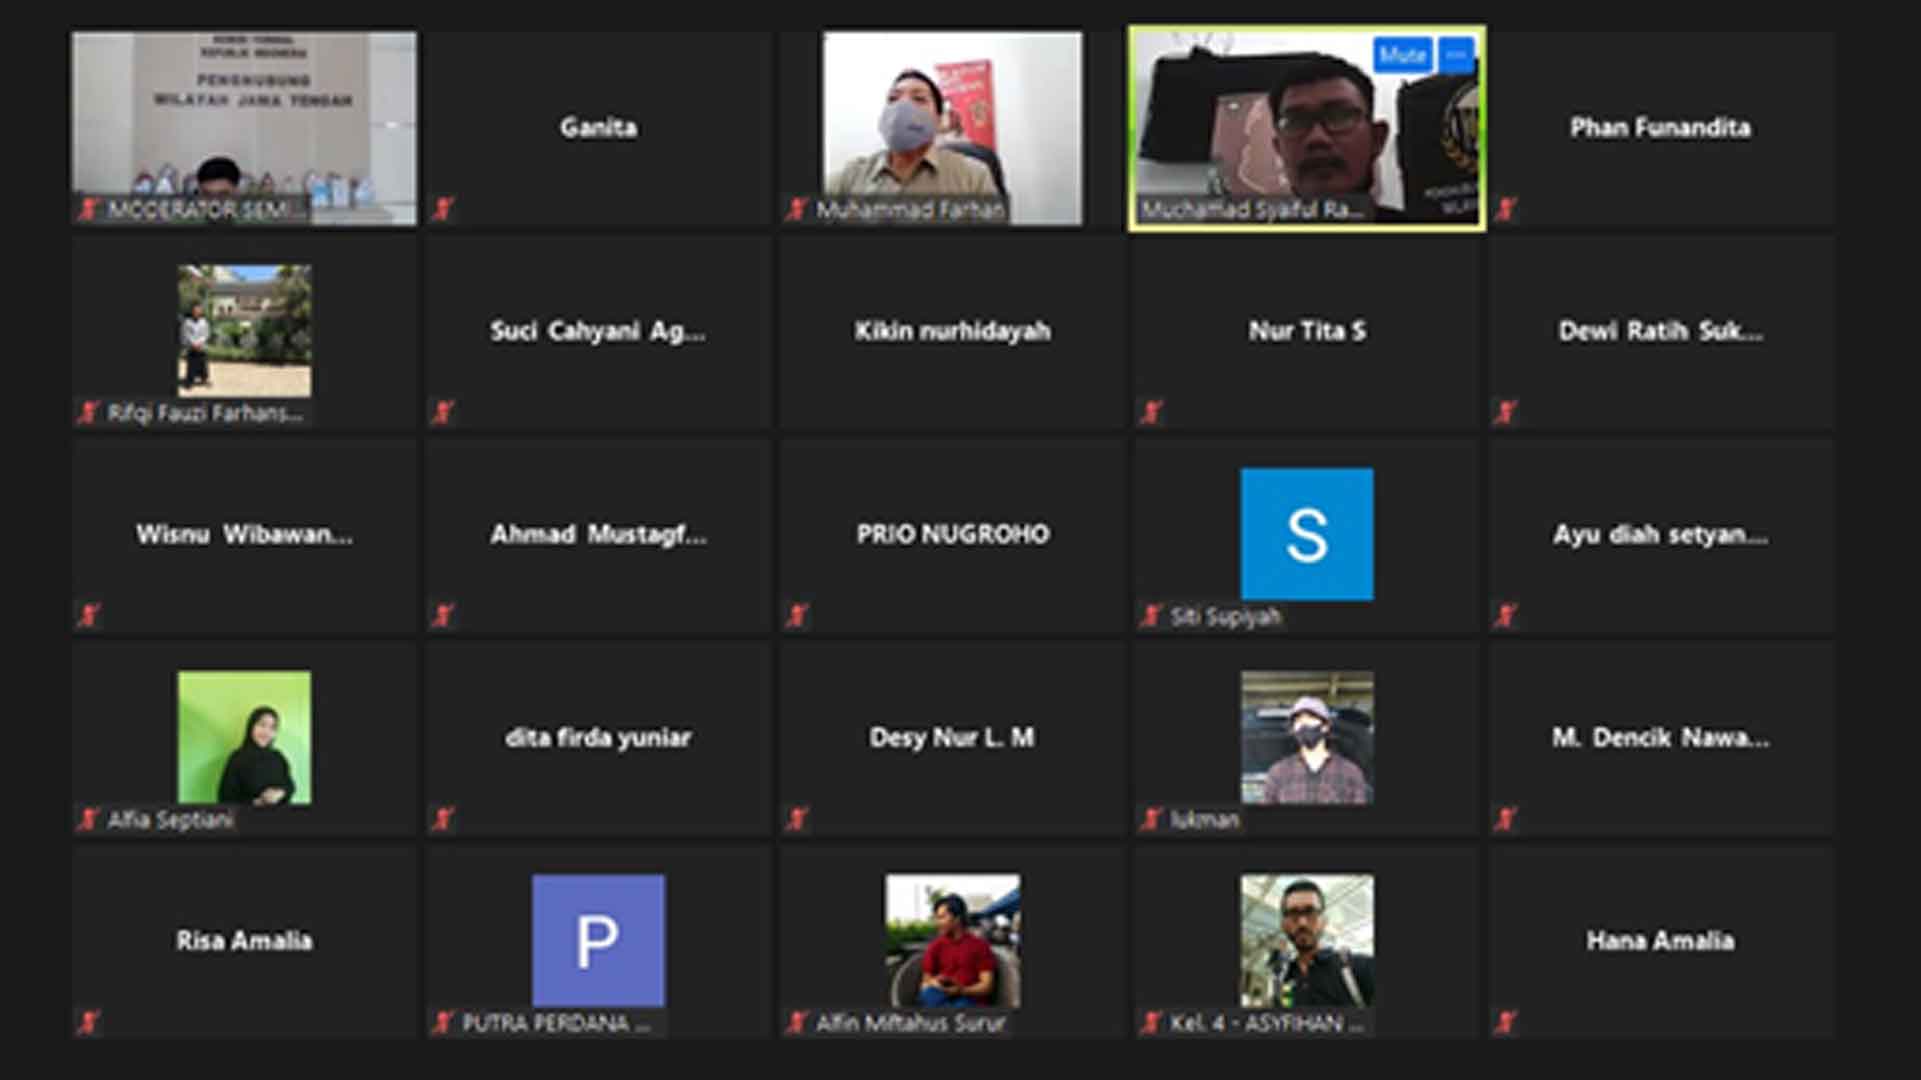Click the purple P avatar of PUTRA PERDANA
Screen dimensions: 1921x1080
[598, 940]
